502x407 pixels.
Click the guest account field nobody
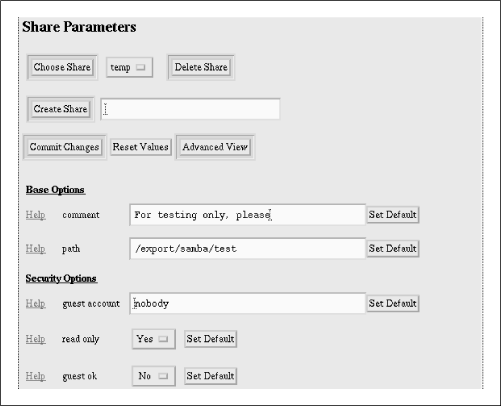click(x=247, y=303)
